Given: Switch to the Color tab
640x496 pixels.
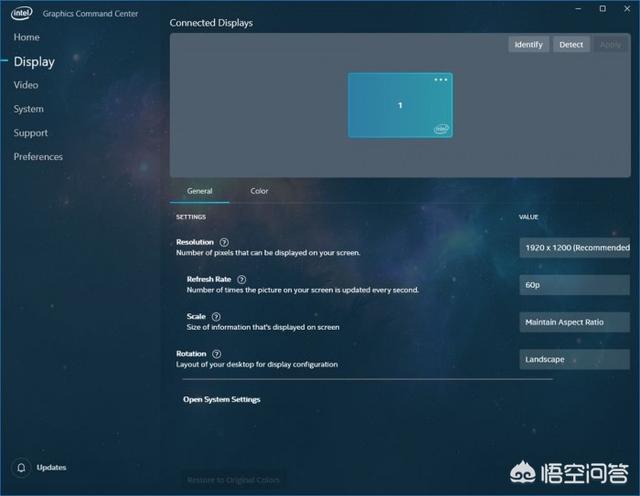Looking at the screenshot, I should tap(259, 191).
